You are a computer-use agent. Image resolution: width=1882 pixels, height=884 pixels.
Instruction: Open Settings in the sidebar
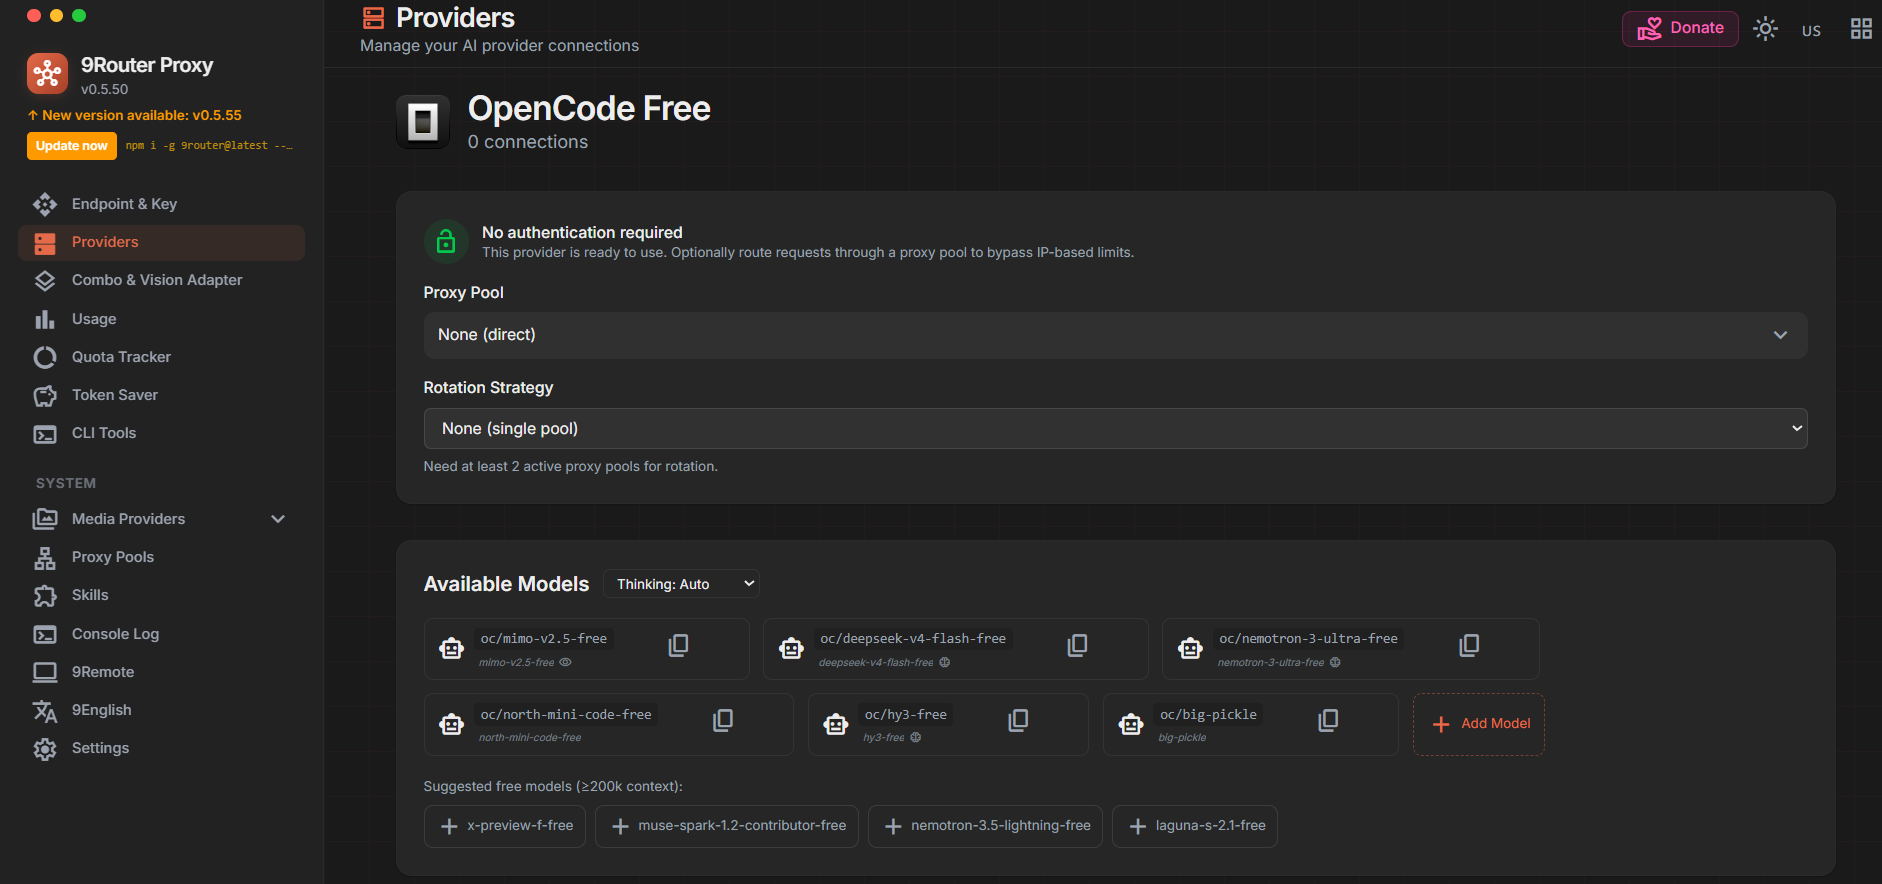[x=161, y=748]
